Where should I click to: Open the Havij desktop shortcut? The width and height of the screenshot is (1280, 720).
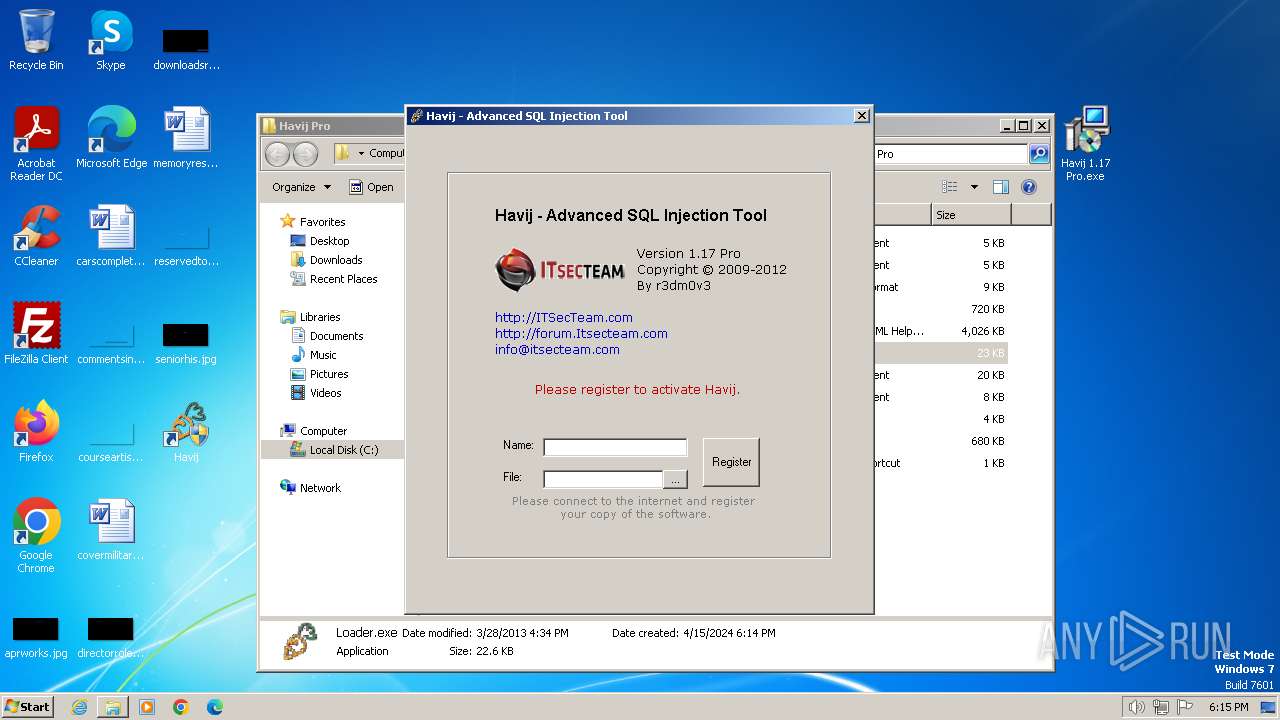(186, 431)
